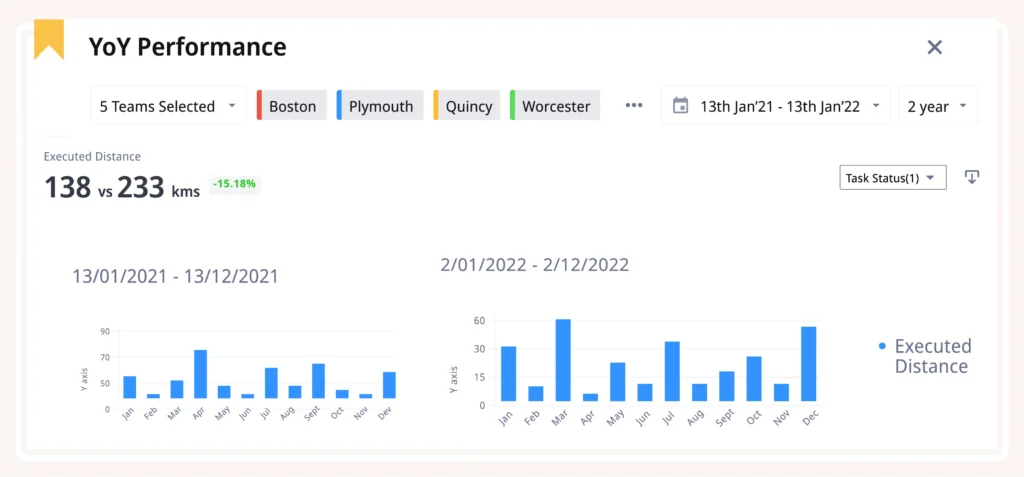Click the -15.18% change badge
Viewport: 1024px width, 477px height.
(x=235, y=184)
